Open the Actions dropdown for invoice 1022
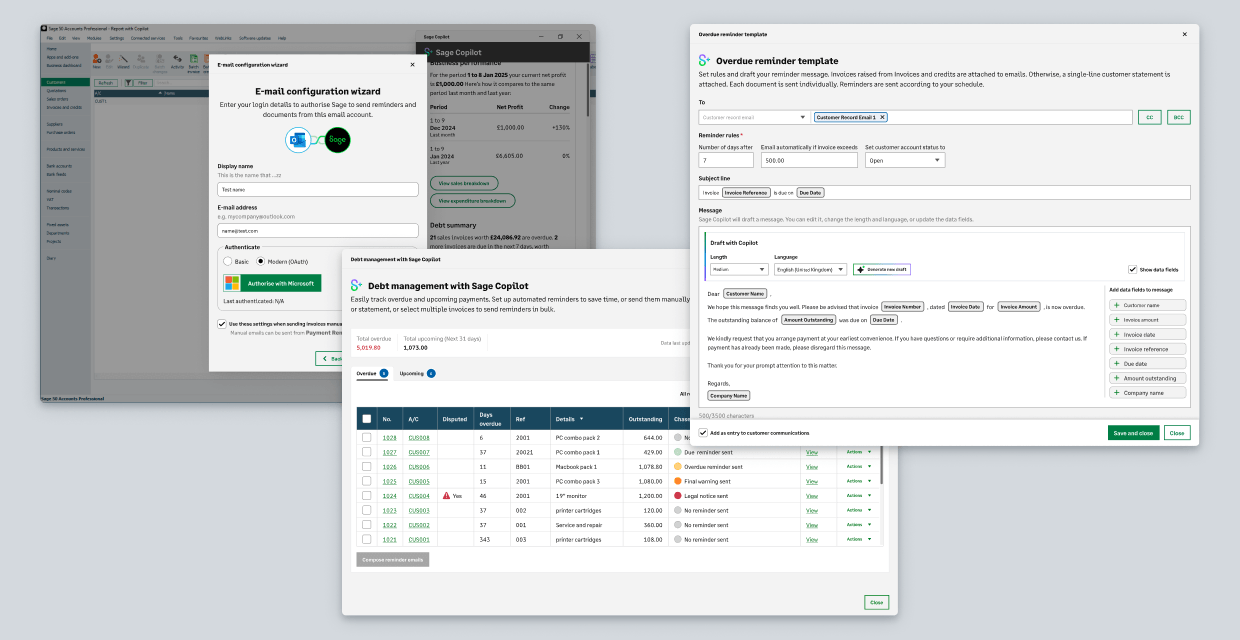 coord(858,524)
